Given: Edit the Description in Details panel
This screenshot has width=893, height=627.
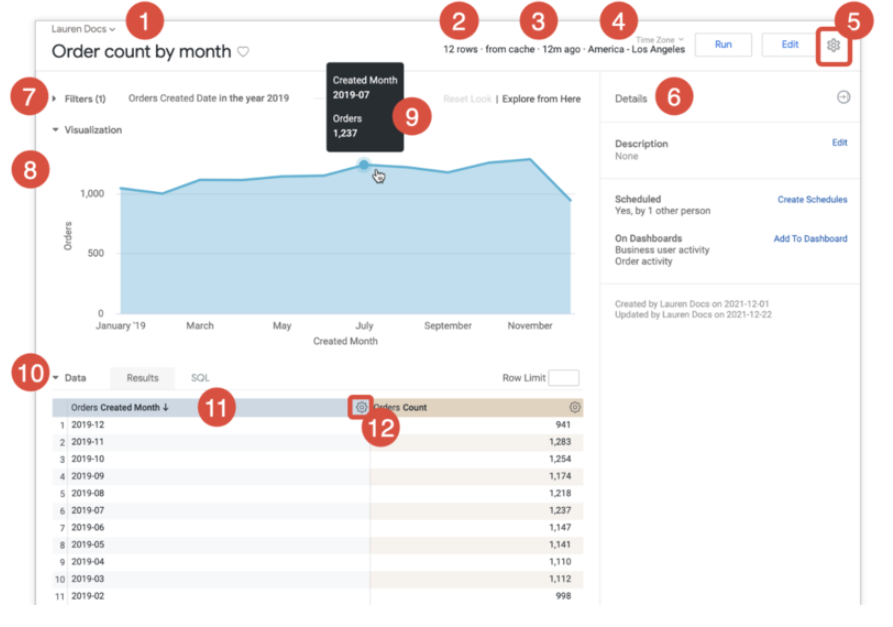Looking at the screenshot, I should point(839,142).
